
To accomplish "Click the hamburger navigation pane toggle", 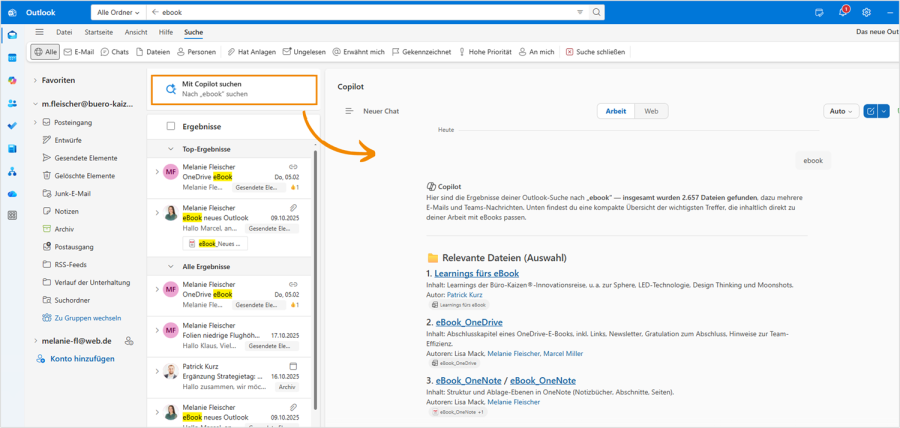I will tap(39, 32).
